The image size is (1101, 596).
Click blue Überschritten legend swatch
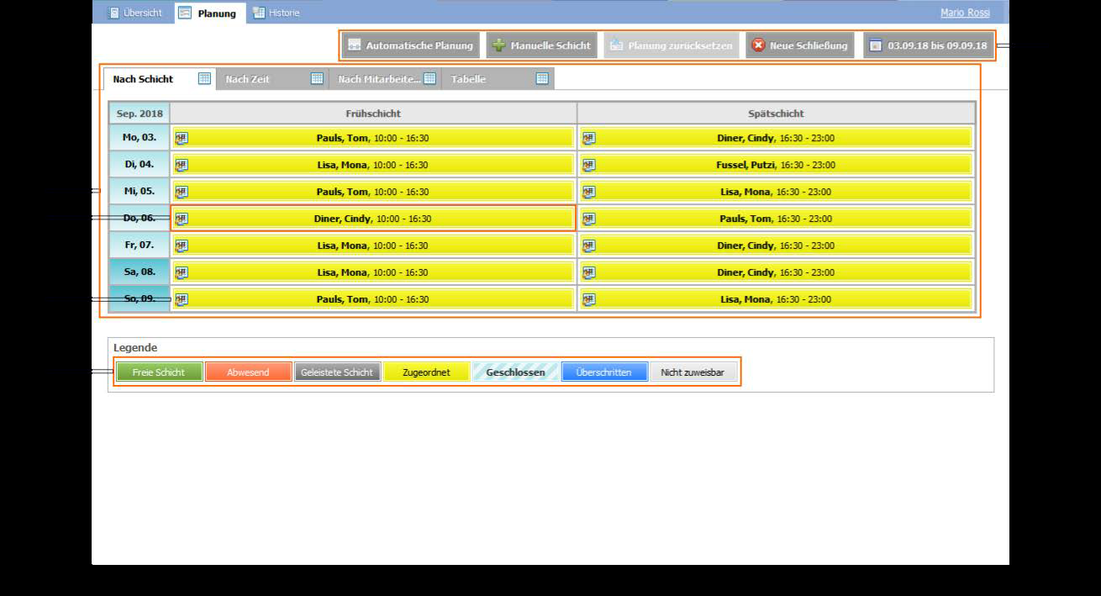tap(604, 372)
